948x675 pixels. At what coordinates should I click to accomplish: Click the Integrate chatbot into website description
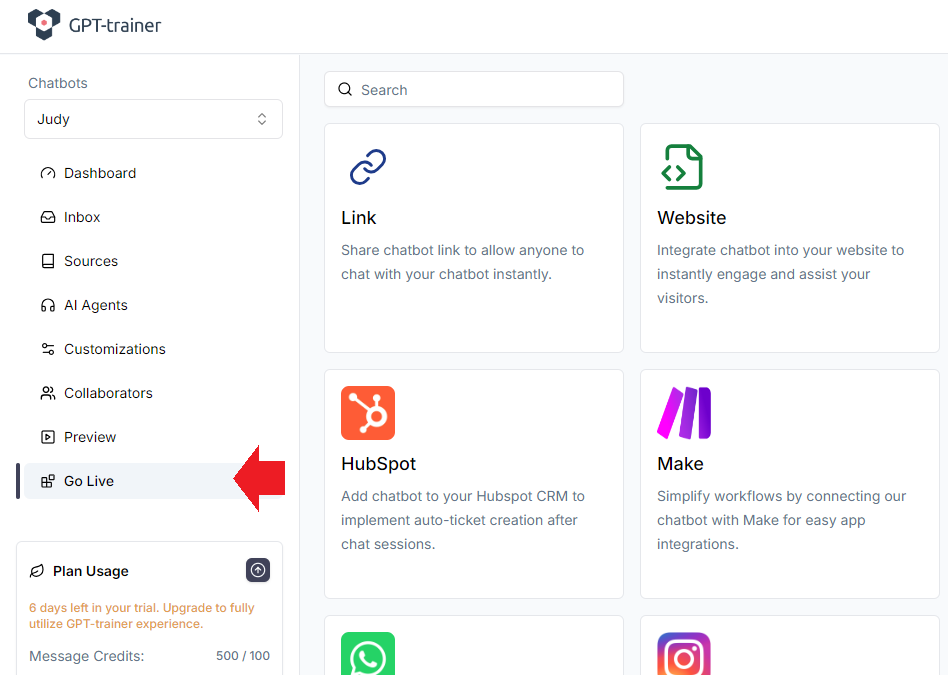tap(781, 274)
